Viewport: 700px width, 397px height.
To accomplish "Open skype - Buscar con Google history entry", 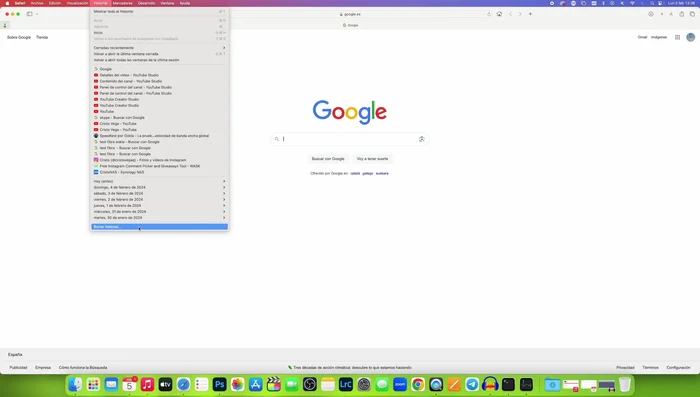I will tap(159, 118).
